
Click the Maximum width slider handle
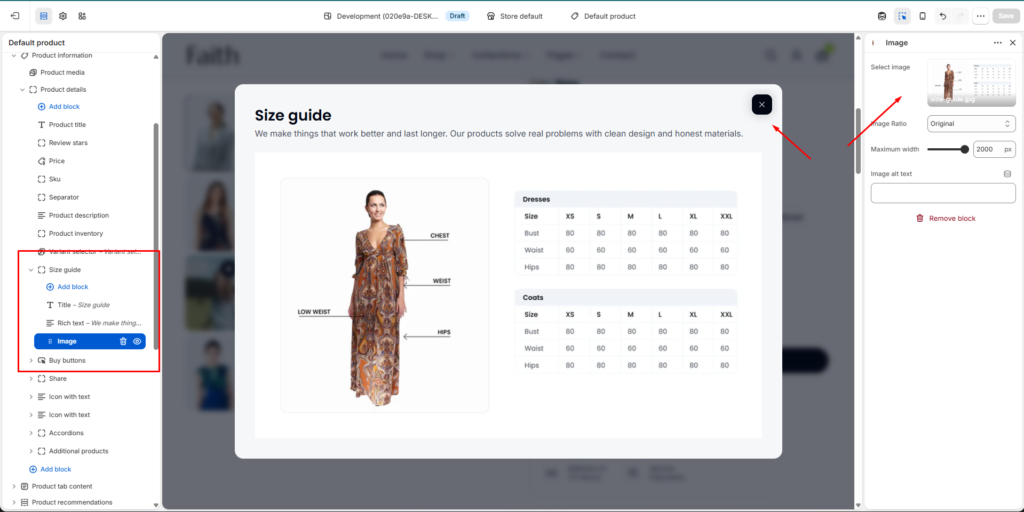[965, 150]
